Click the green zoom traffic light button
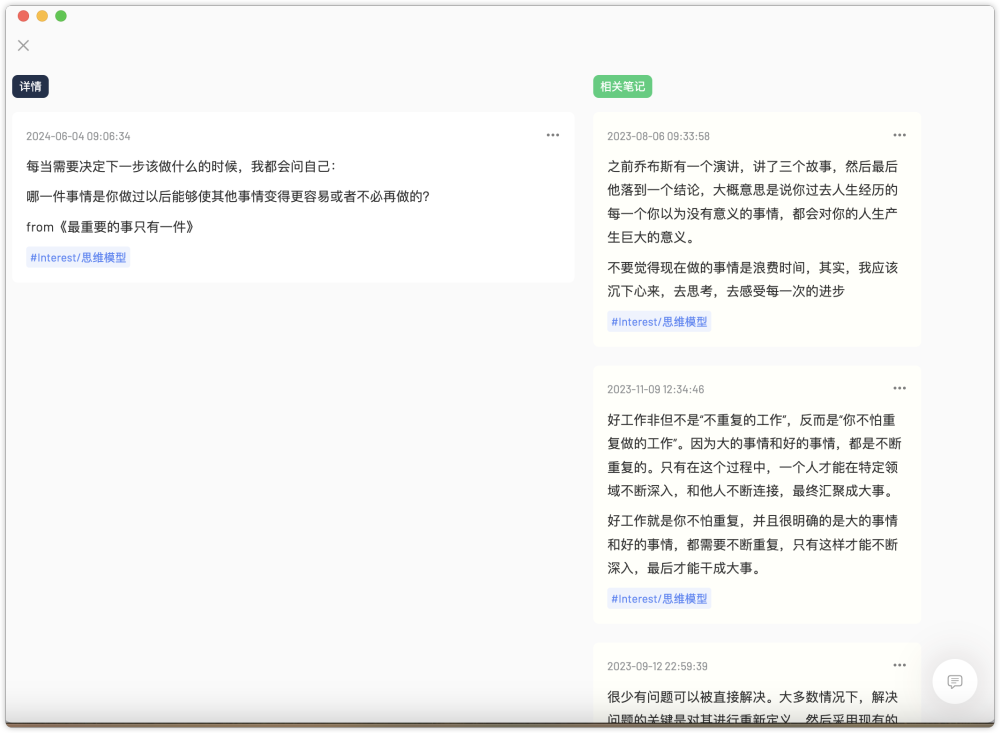The image size is (1000, 733). point(63,16)
